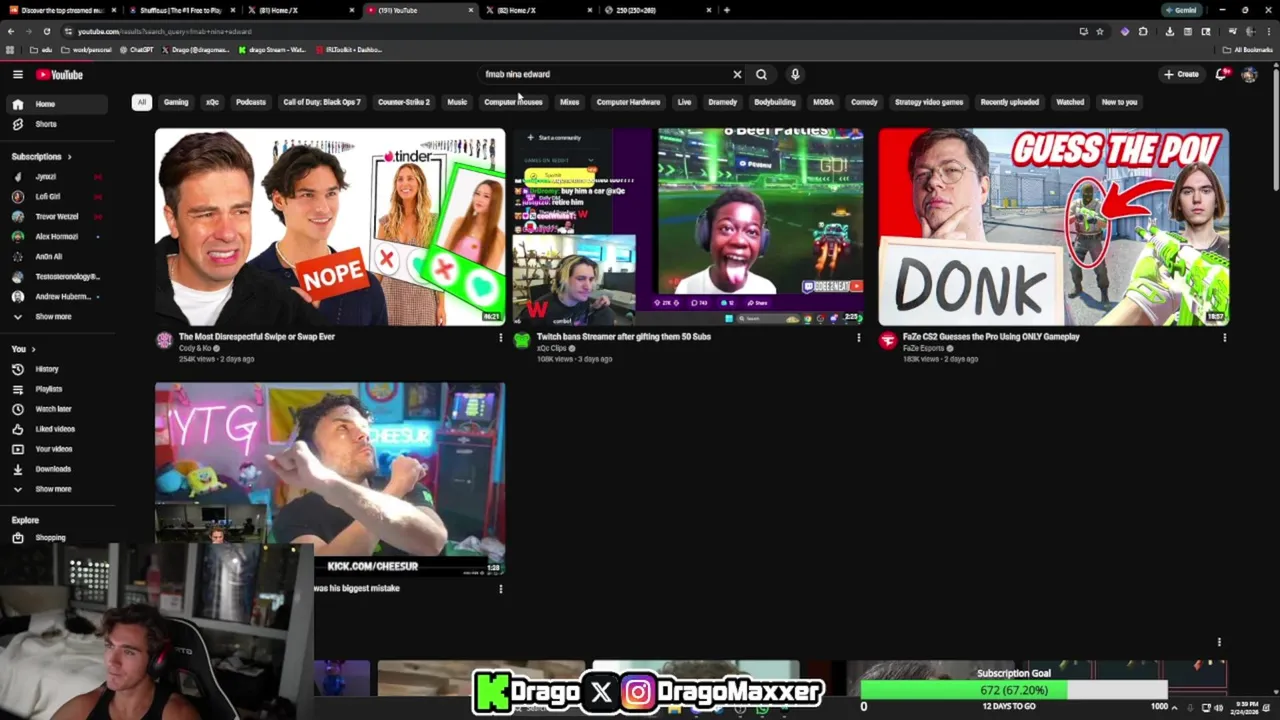Open options menu for Twitch bans Streamer video
This screenshot has height=720, width=1280.
[858, 338]
